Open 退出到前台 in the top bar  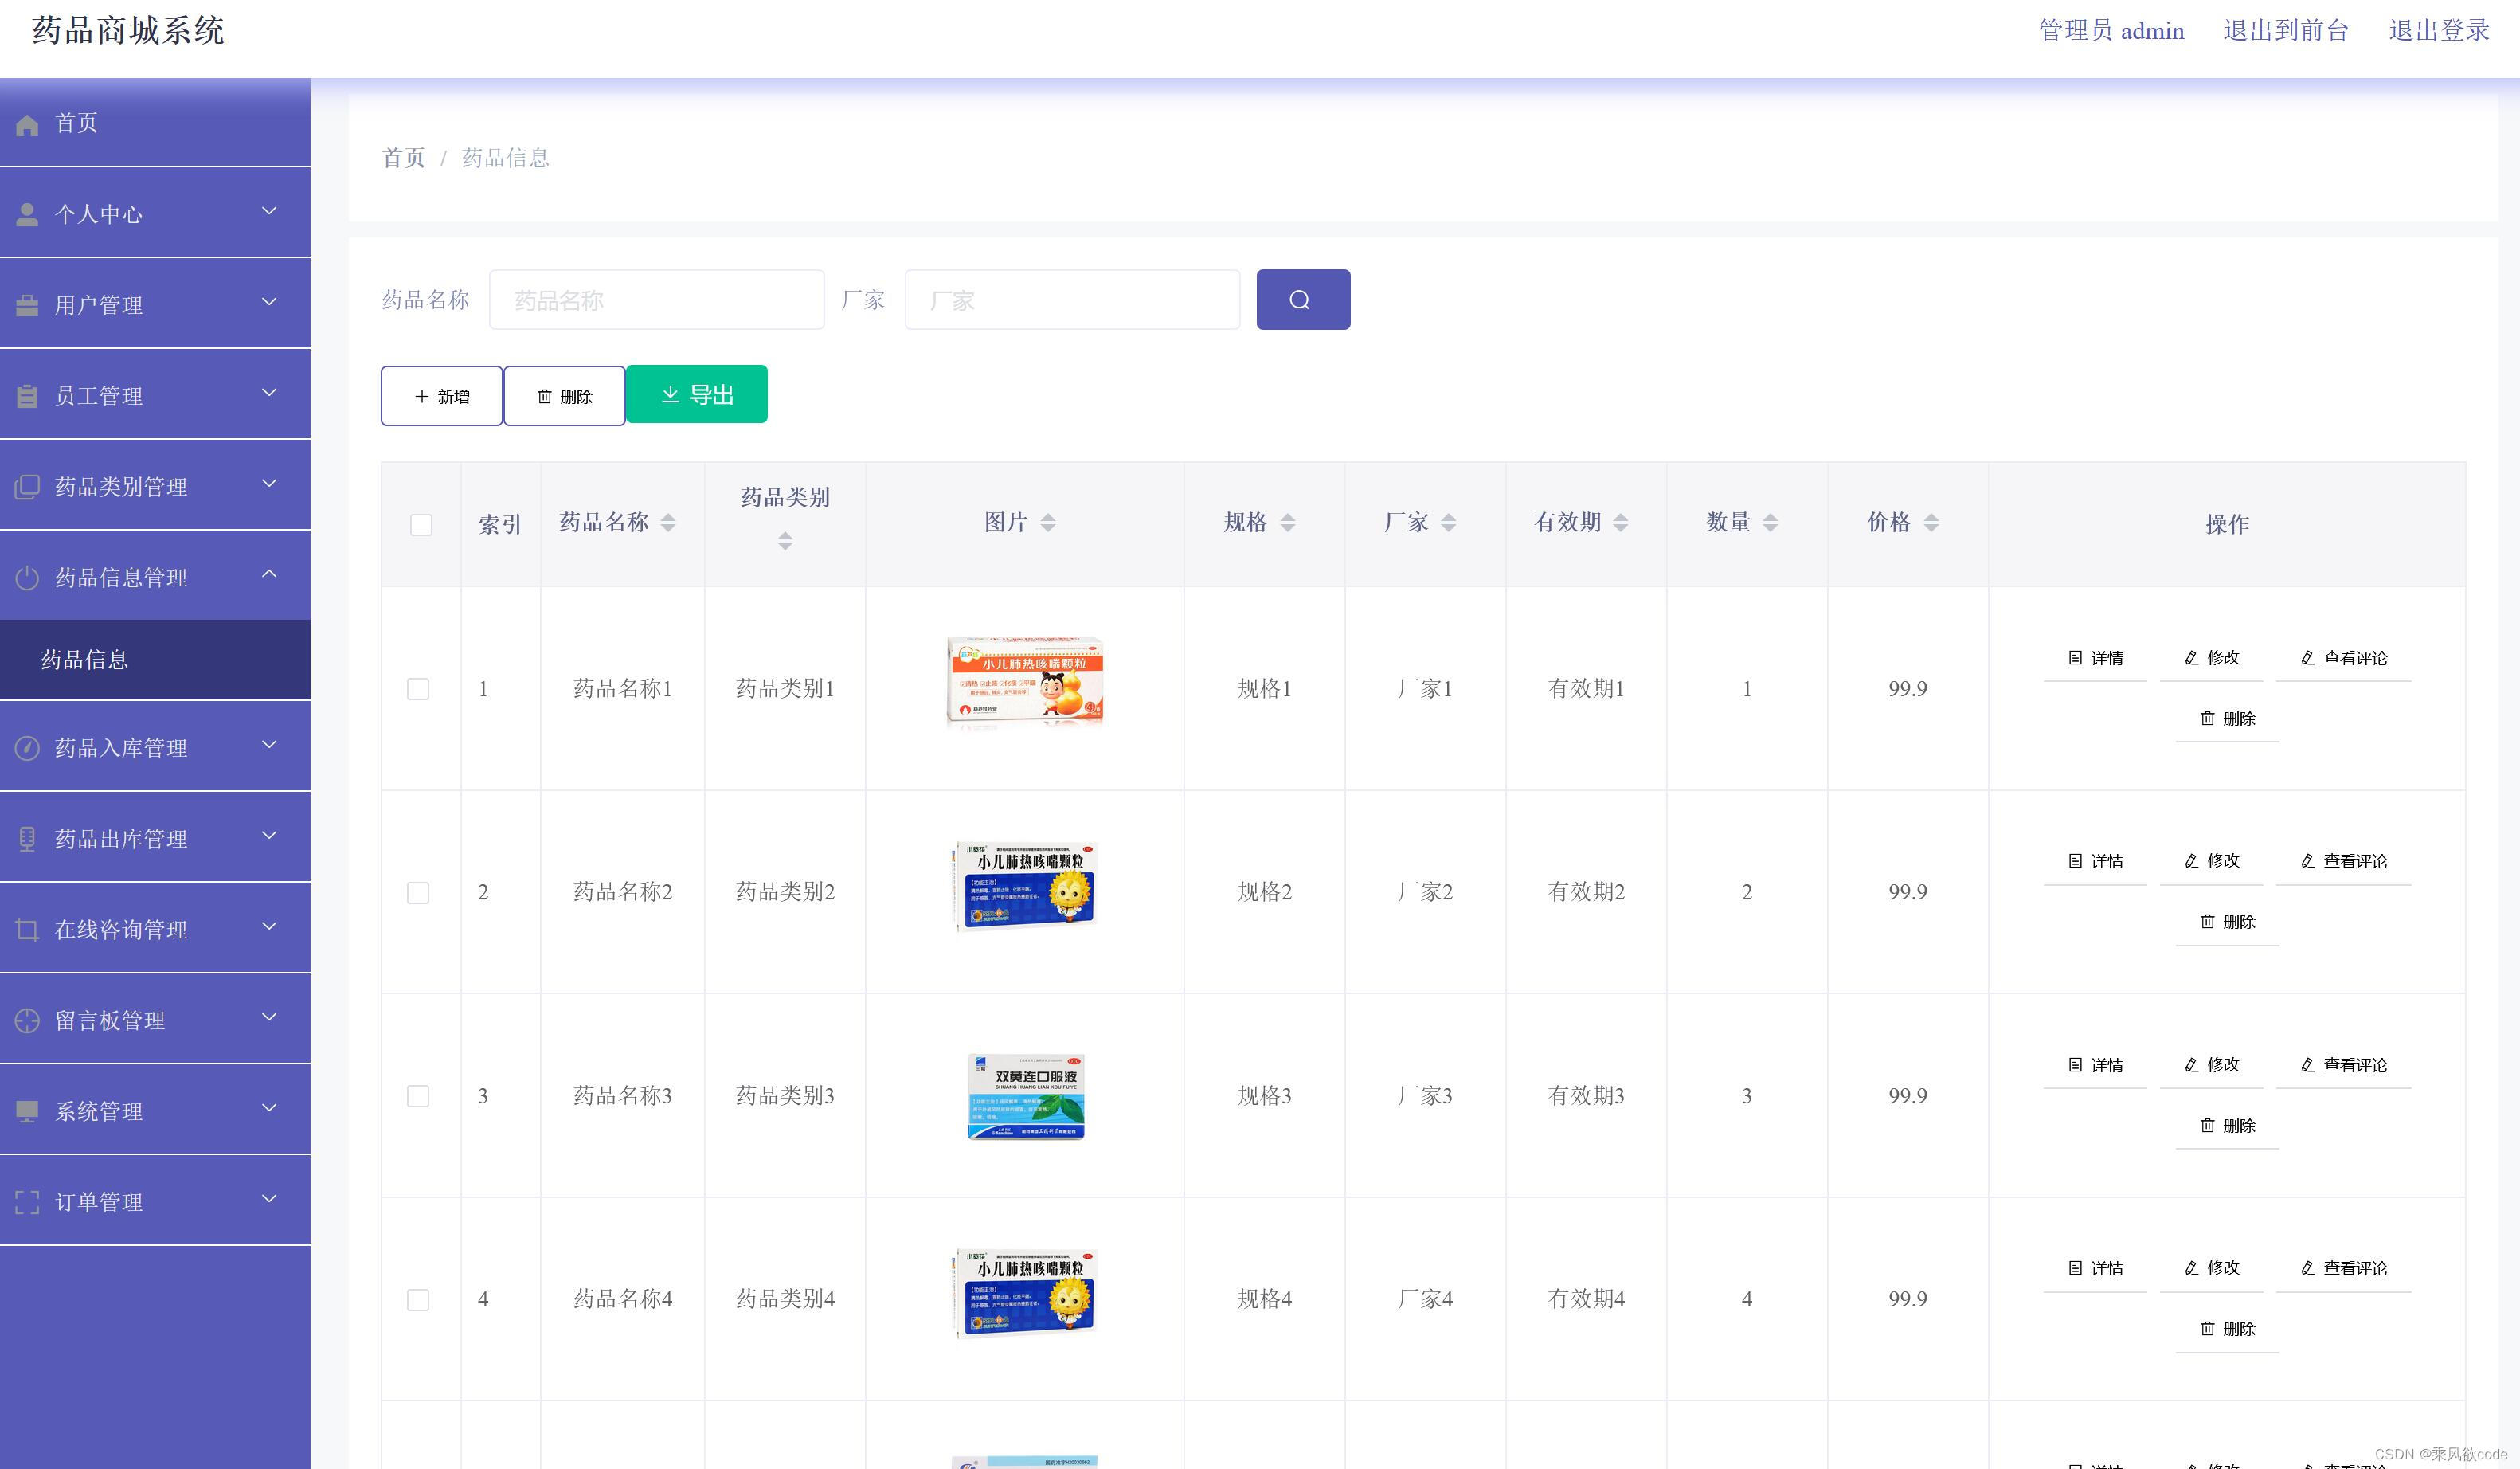pyautogui.click(x=2286, y=29)
